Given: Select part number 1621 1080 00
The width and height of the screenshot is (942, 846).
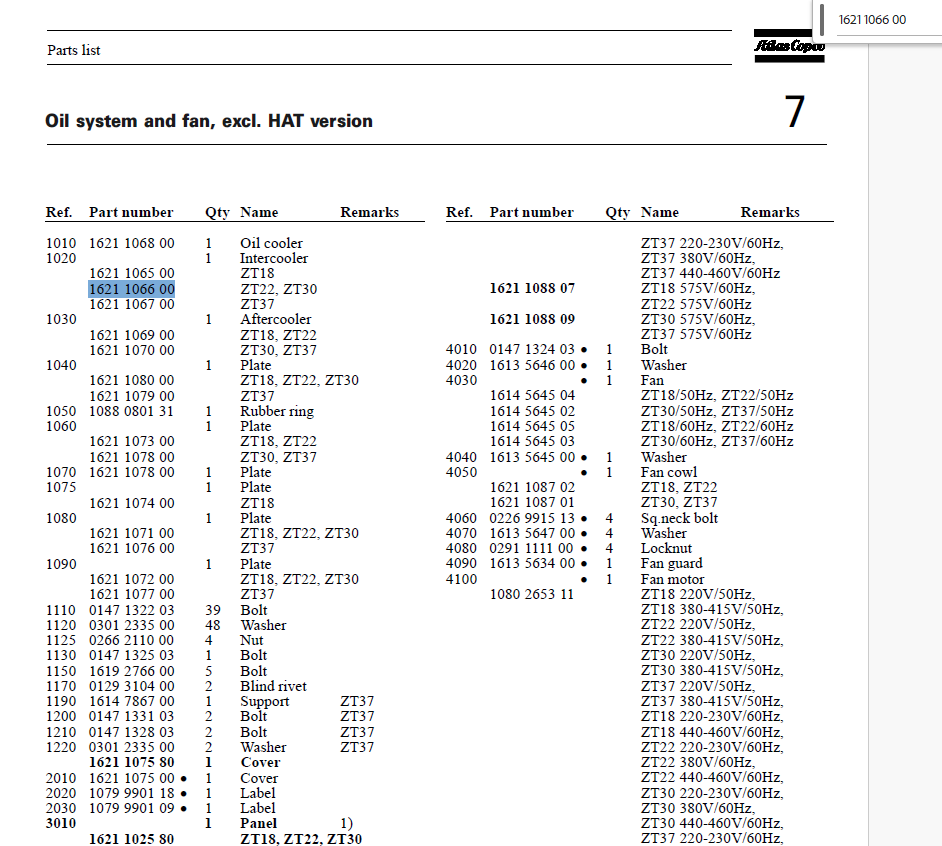Looking at the screenshot, I should (132, 380).
